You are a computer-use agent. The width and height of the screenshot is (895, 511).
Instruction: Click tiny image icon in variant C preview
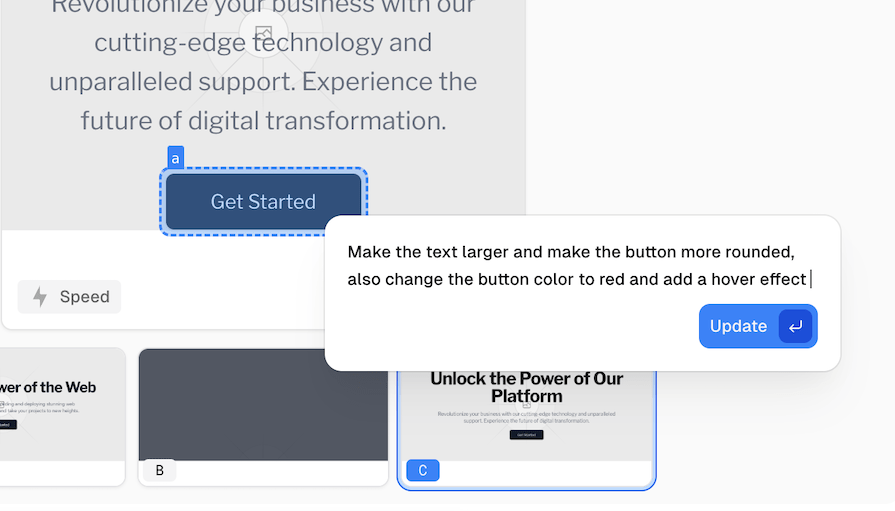[x=527, y=405]
